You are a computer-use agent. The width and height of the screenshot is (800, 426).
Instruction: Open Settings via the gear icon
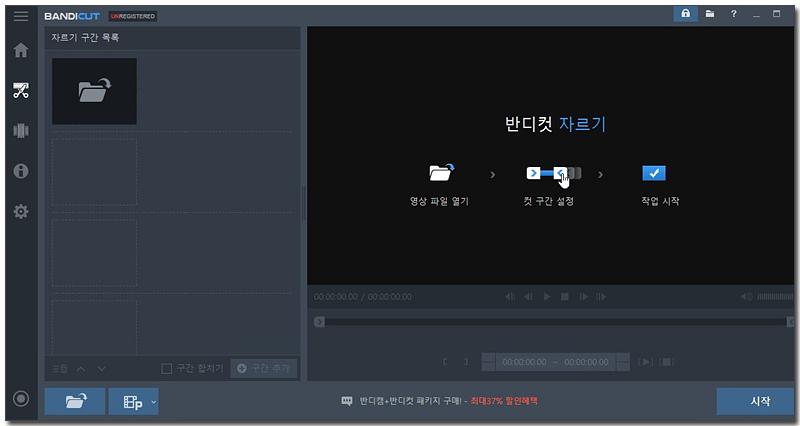tap(21, 211)
